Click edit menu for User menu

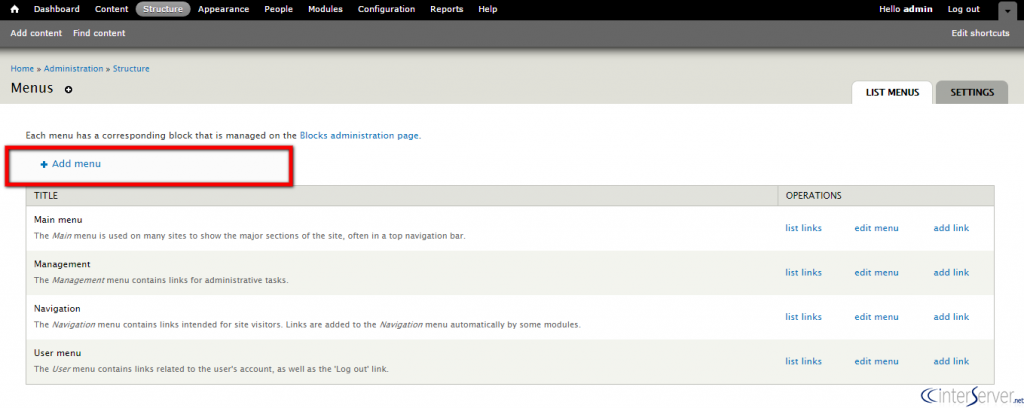tap(876, 361)
